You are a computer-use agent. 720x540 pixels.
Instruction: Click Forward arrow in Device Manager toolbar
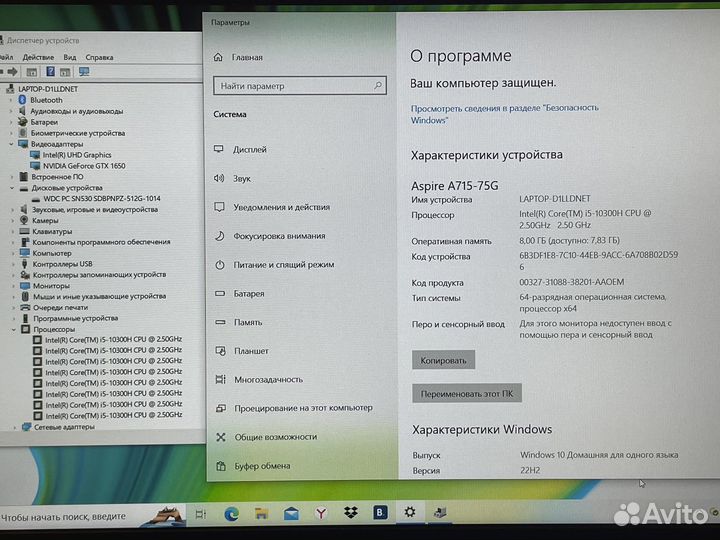12,72
